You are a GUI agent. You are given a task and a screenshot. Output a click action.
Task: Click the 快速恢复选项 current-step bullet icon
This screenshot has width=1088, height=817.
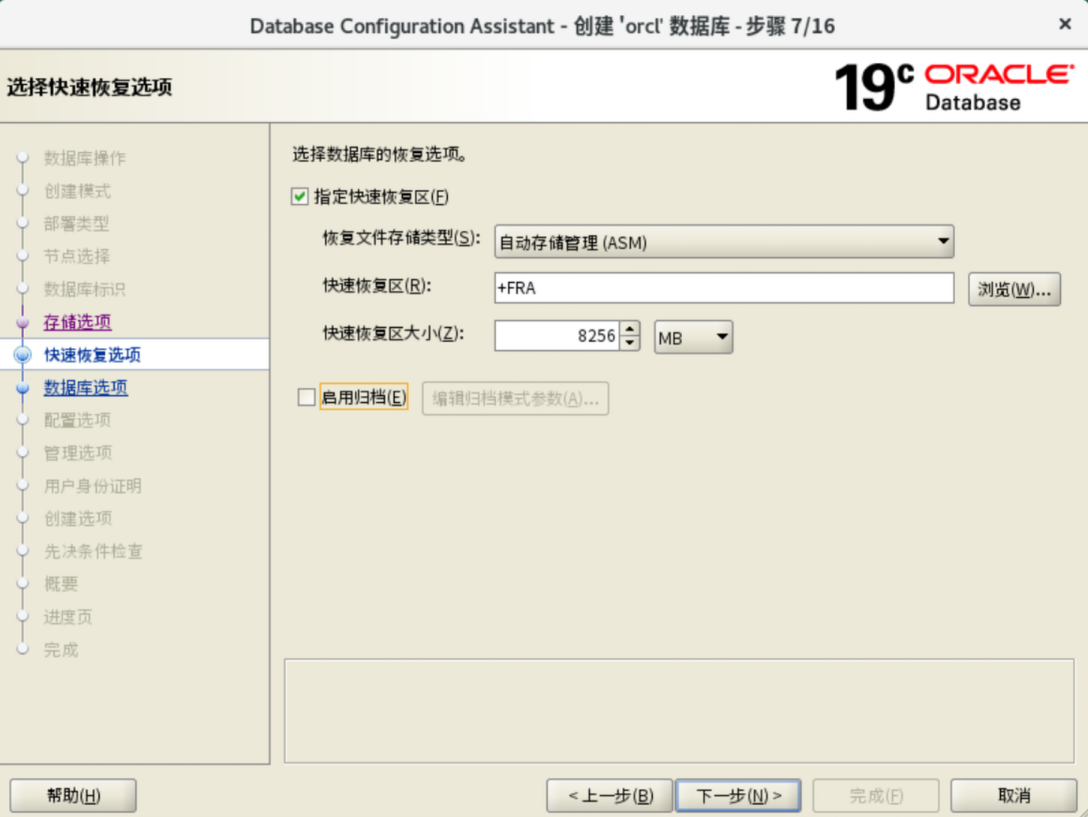click(22, 355)
